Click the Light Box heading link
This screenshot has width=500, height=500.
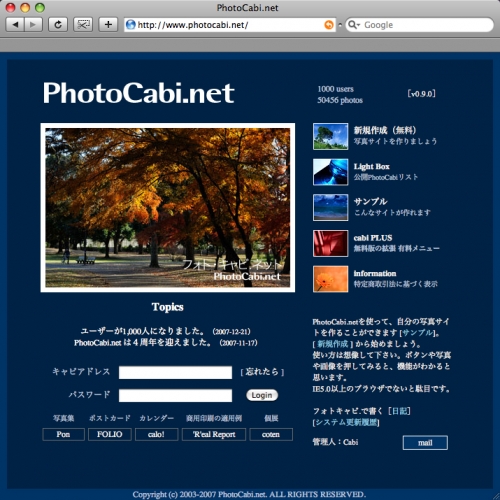pyautogui.click(x=372, y=166)
